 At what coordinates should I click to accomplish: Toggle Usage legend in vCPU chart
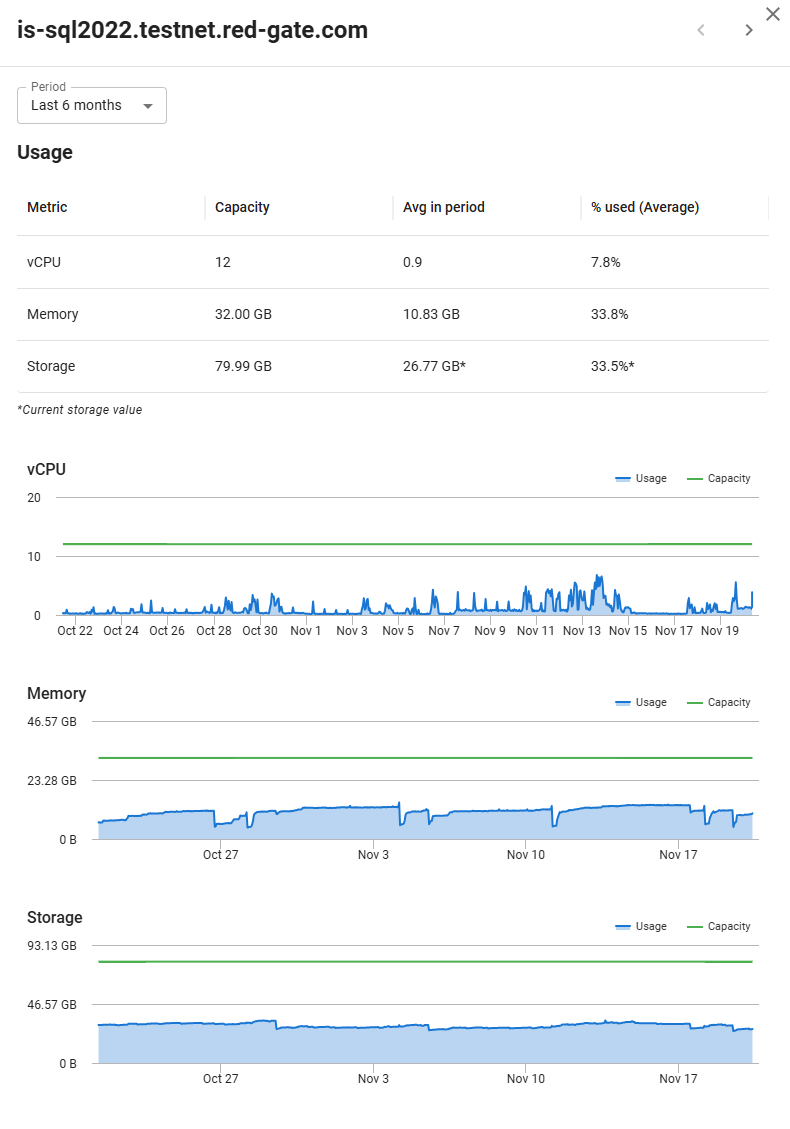coord(641,479)
